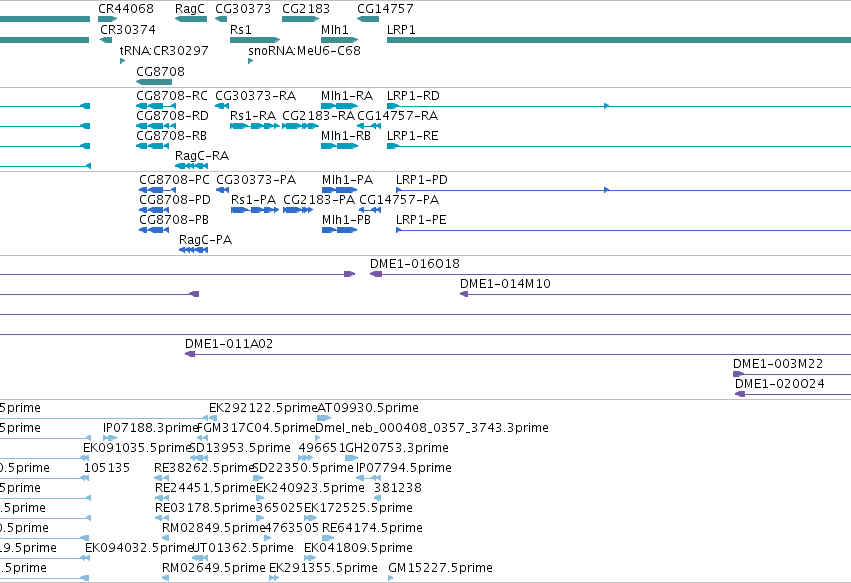
Task: Click transcript Rs1-RA
Action: click(253, 116)
